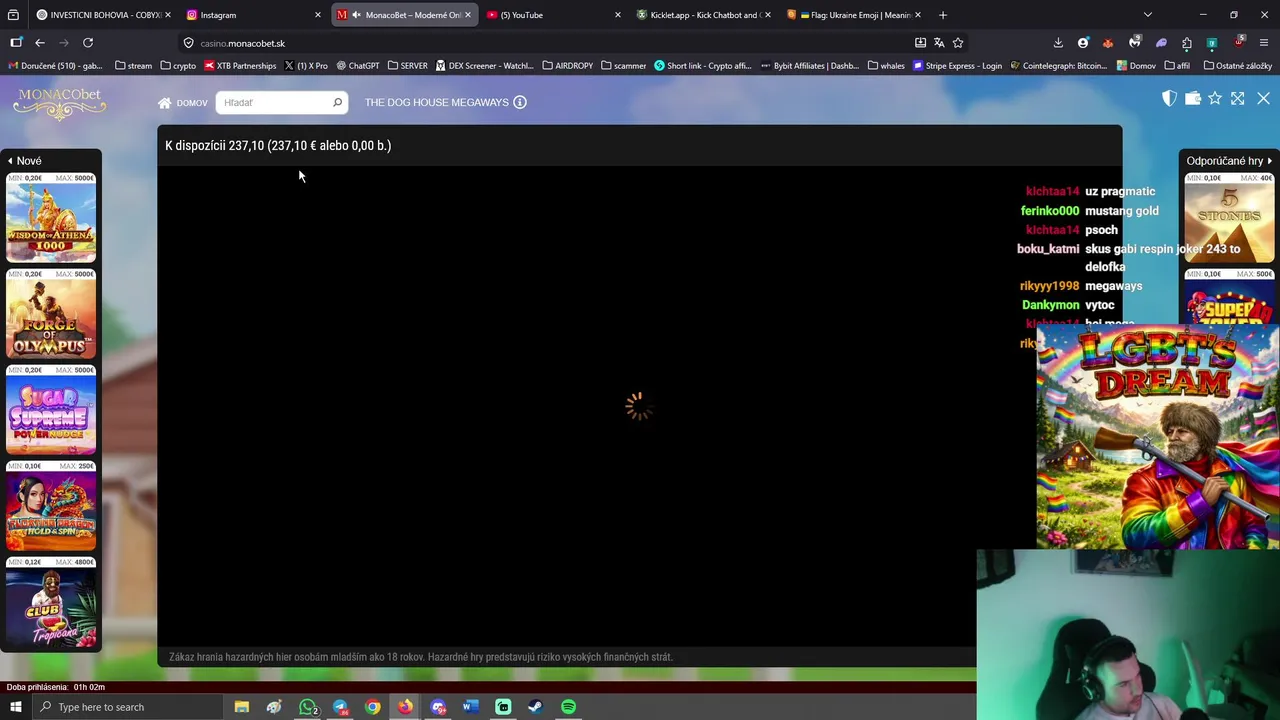Reload the current page

point(88,43)
